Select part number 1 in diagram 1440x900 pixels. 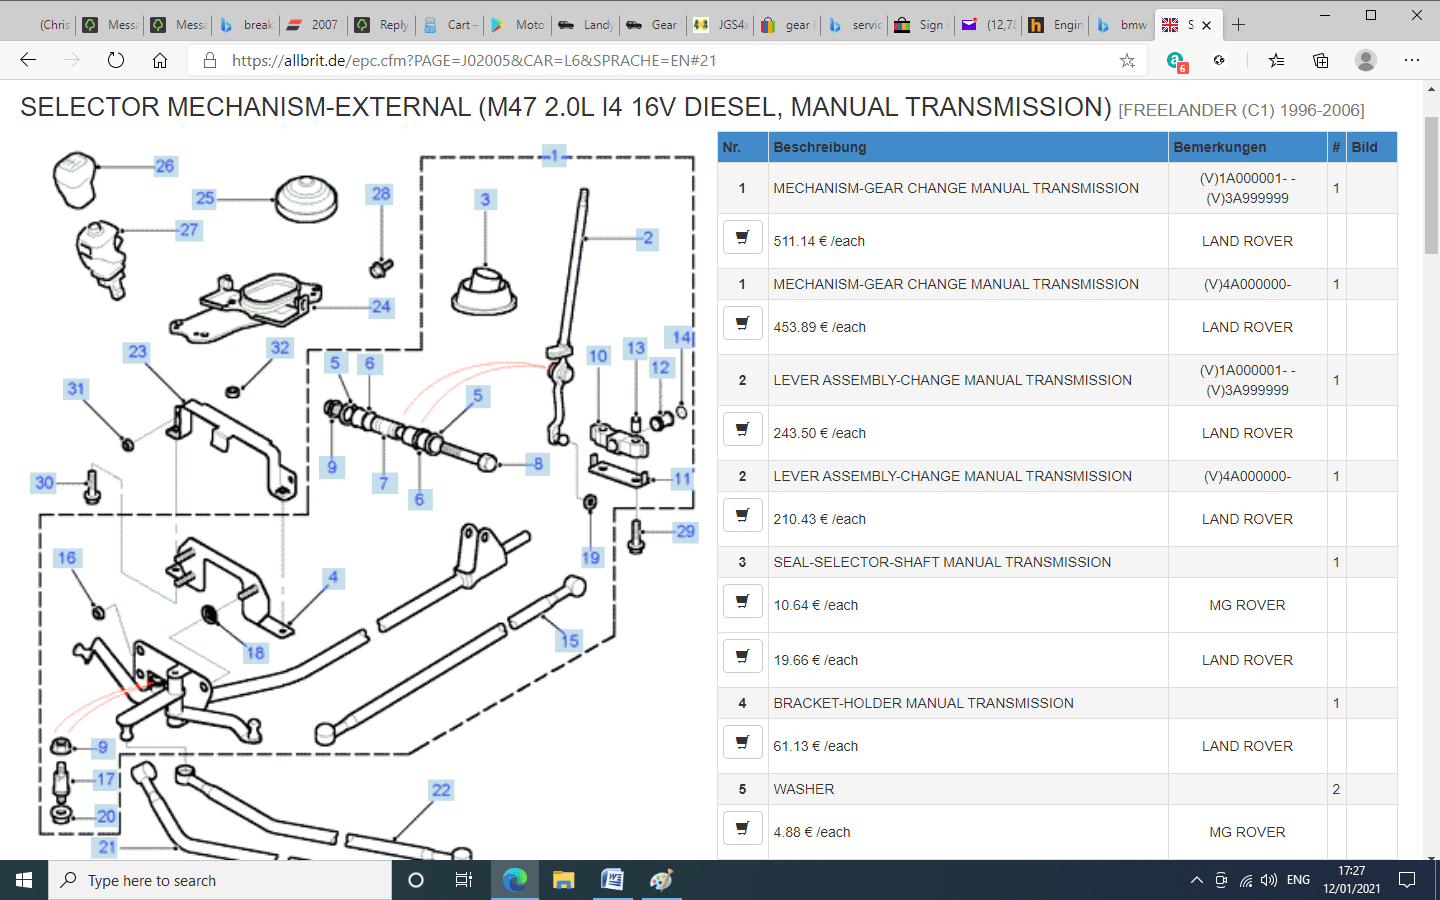pos(555,155)
